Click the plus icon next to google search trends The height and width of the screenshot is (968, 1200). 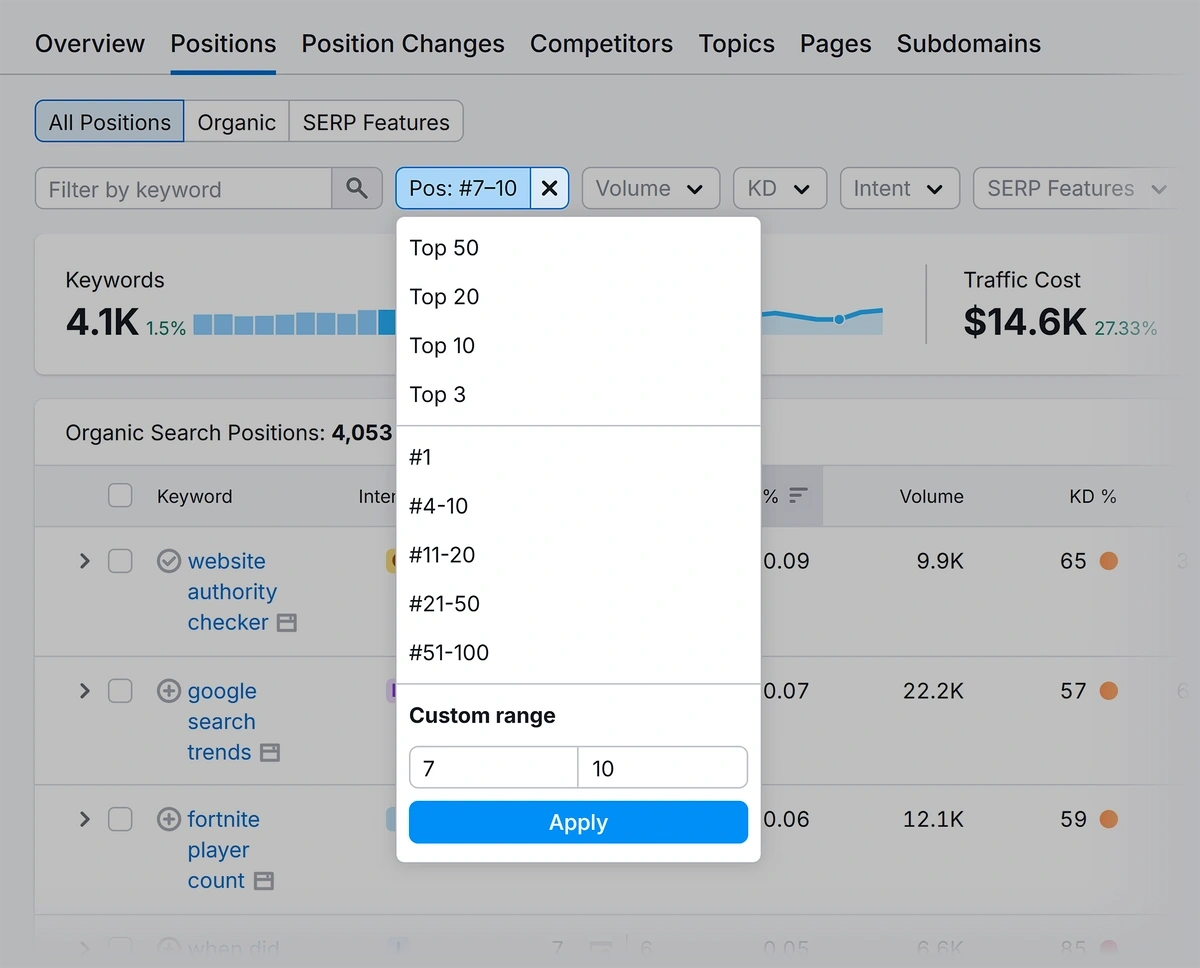[169, 691]
